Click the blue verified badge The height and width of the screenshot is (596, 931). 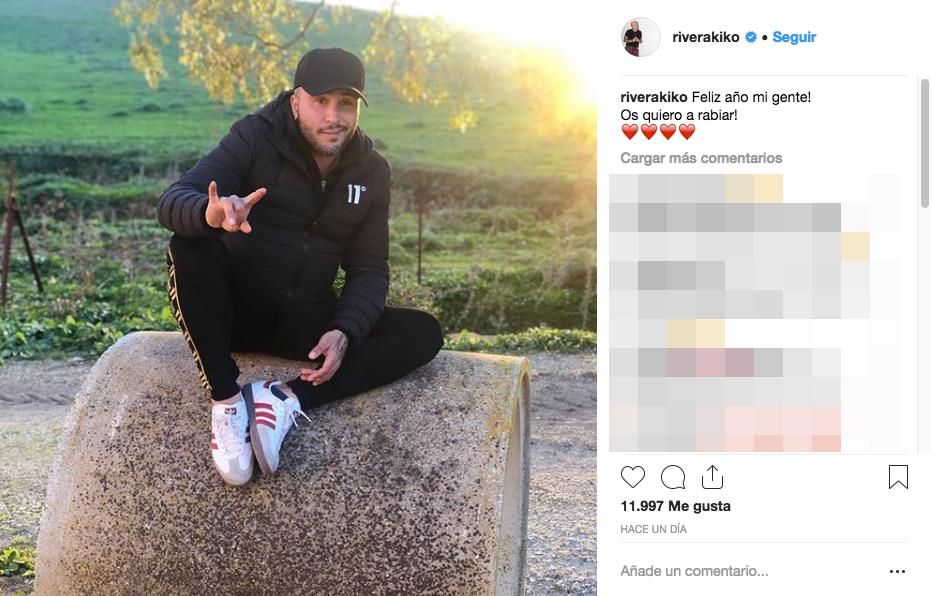pos(750,37)
